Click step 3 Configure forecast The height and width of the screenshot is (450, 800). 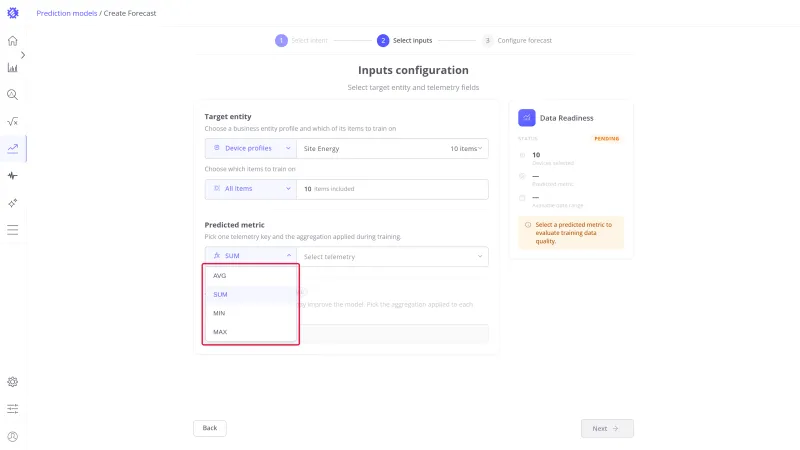click(517, 40)
